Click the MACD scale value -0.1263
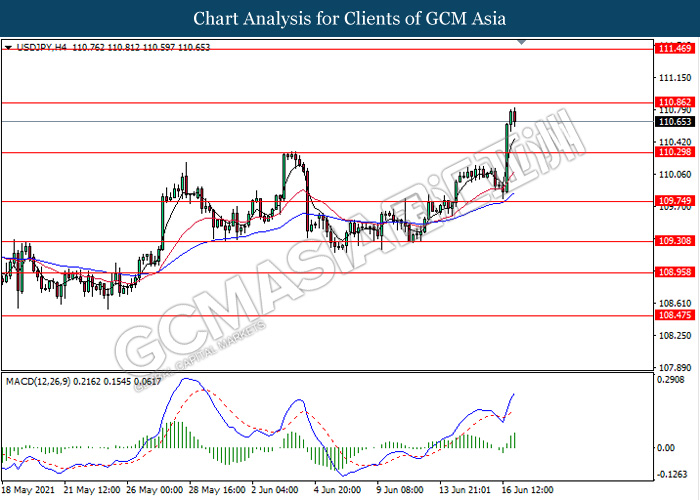The image size is (700, 500). pos(671,475)
